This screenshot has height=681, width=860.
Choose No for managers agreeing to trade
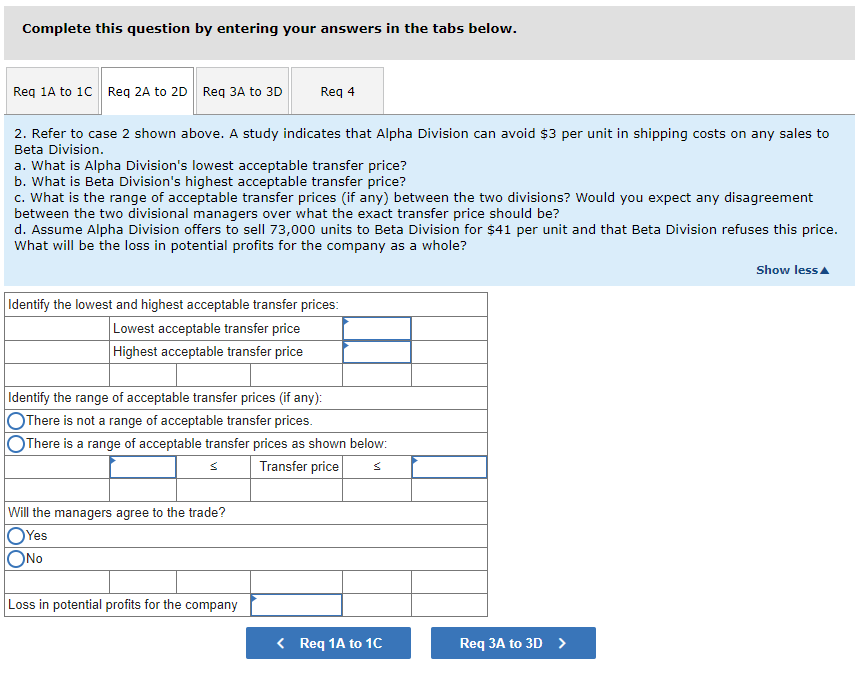(x=16, y=558)
